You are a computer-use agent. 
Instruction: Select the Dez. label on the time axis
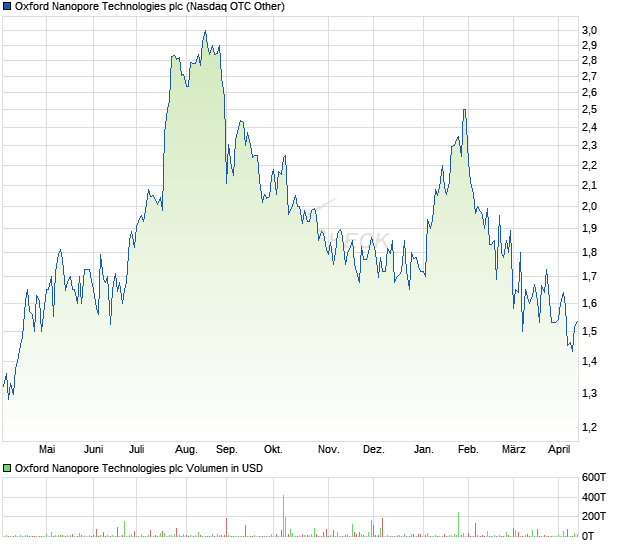pyautogui.click(x=373, y=449)
